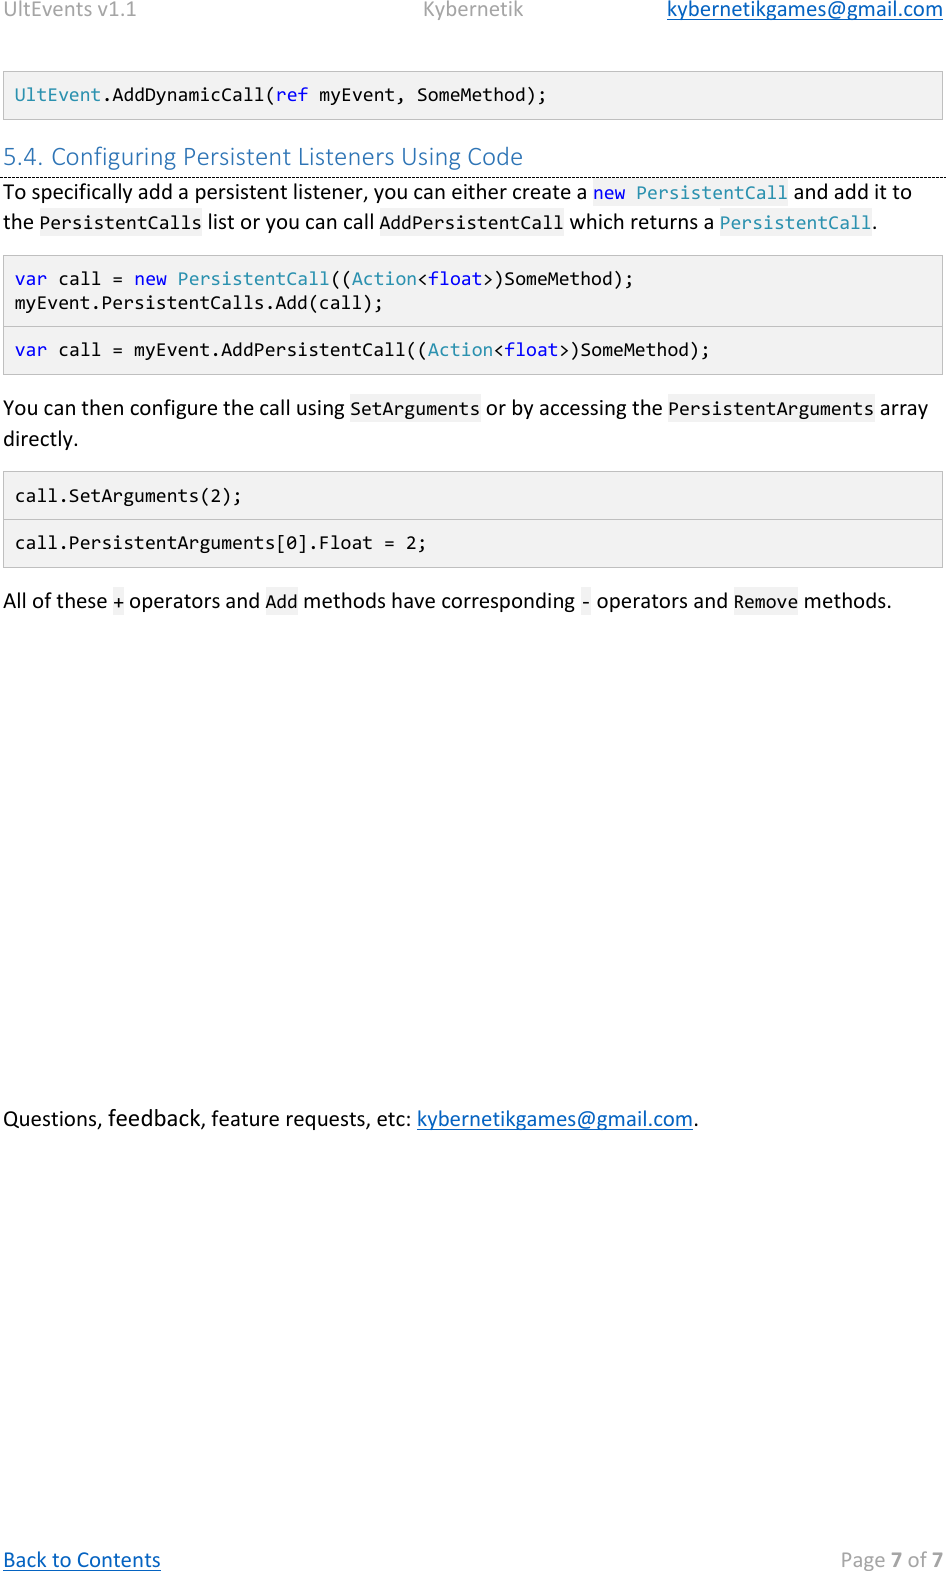
Task: Click the "Kybernetik" header text
Action: pos(473,10)
